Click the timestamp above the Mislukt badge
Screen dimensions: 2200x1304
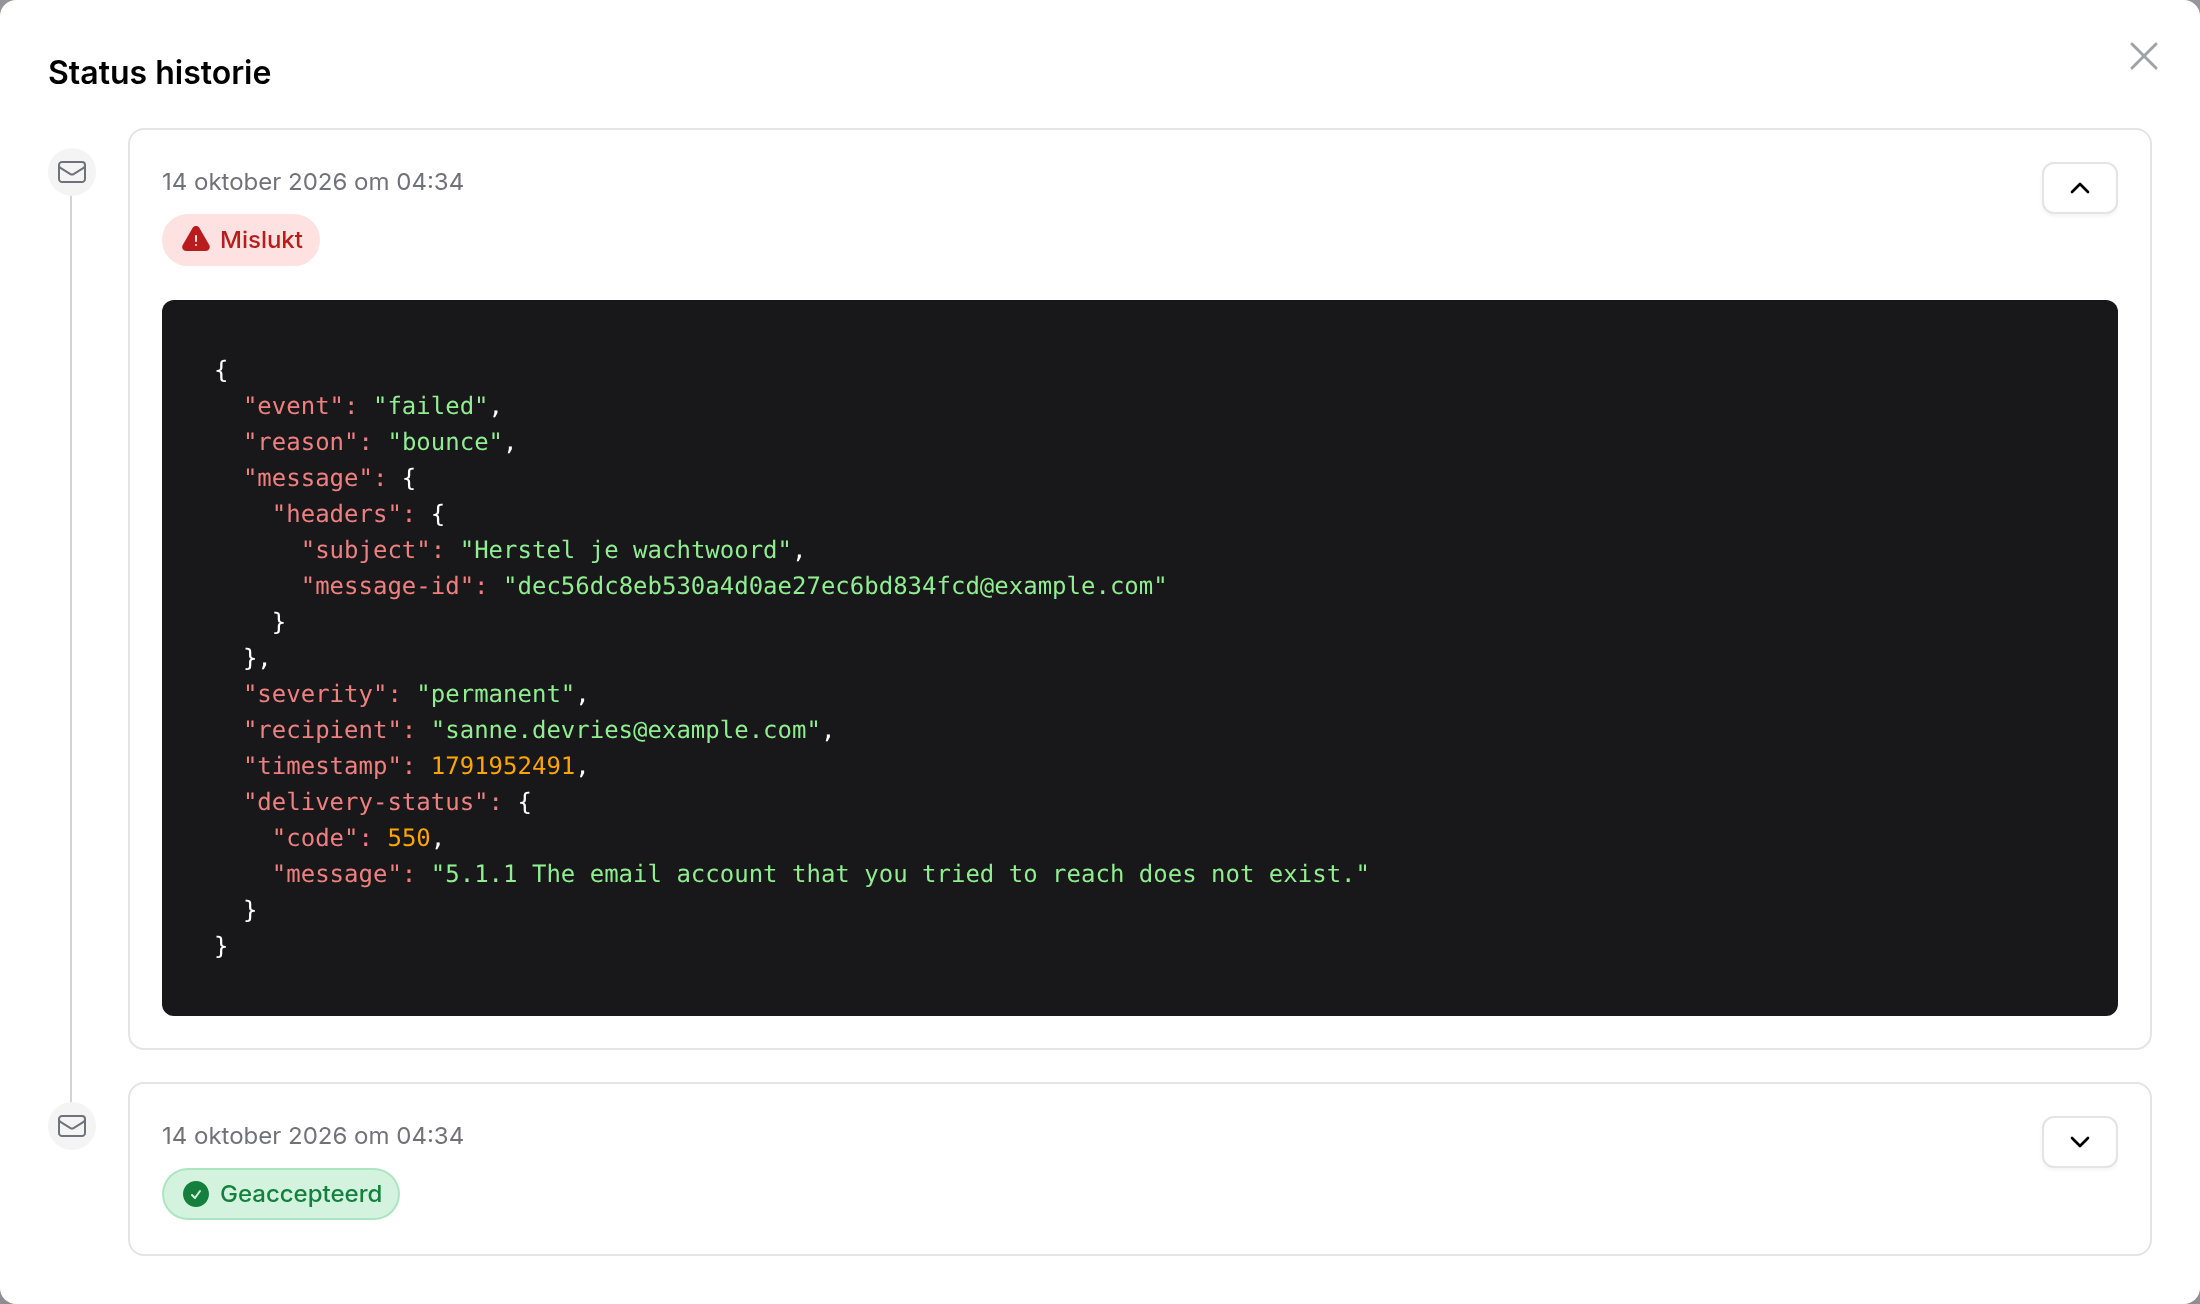[x=313, y=182]
